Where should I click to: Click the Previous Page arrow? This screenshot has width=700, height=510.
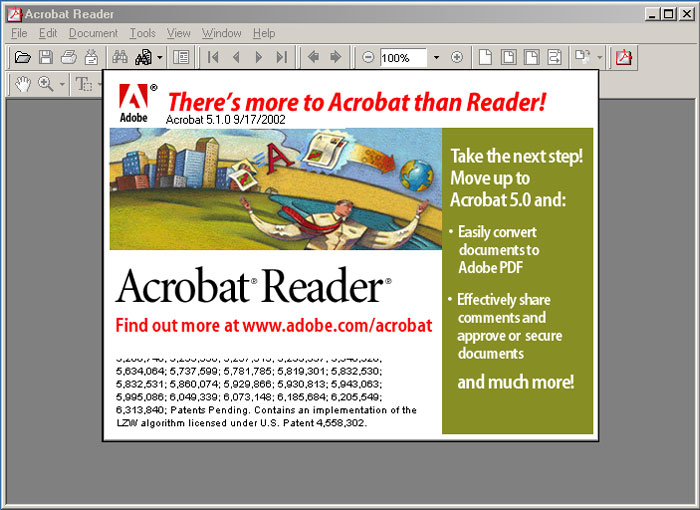point(236,57)
